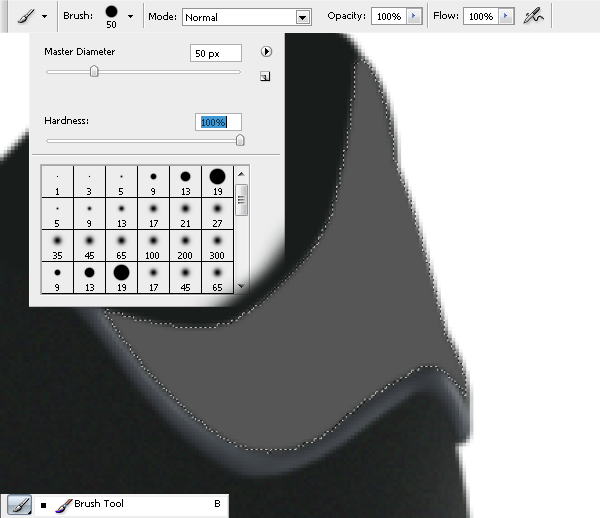Open the Flow slider arrow
The image size is (600, 518).
[x=506, y=16]
